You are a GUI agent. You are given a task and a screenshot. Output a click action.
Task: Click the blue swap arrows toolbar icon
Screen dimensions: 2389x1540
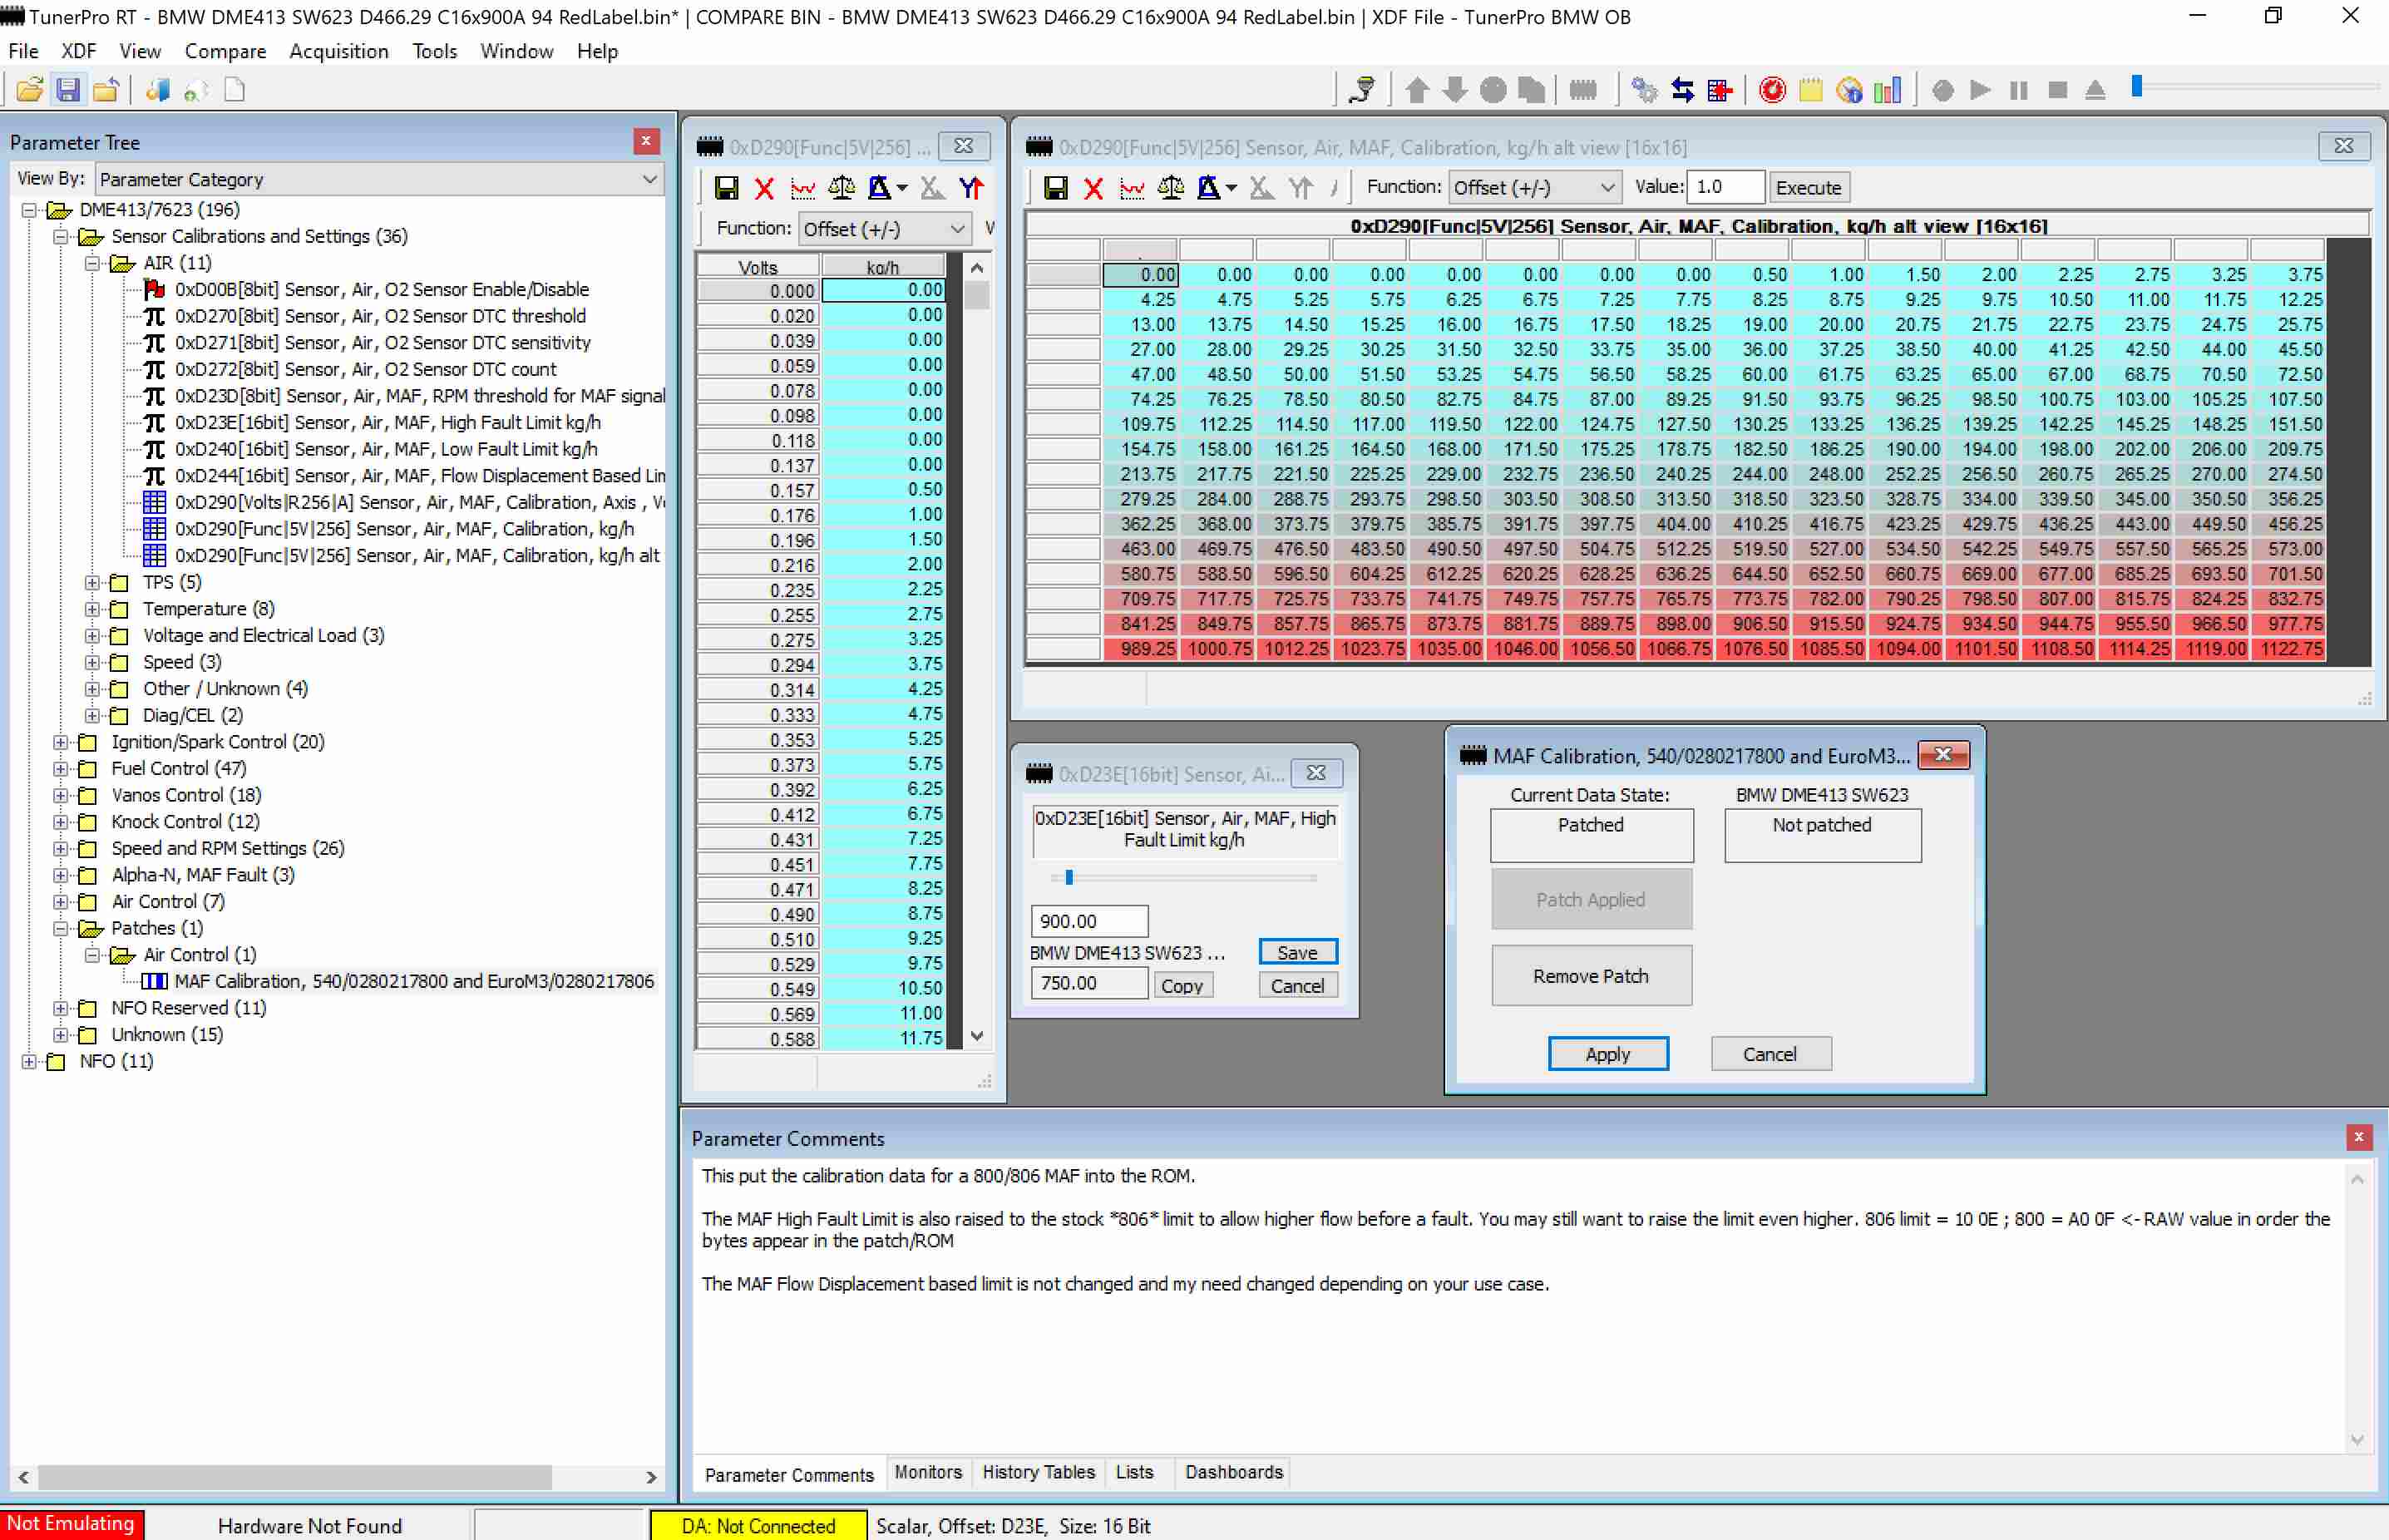[1682, 90]
